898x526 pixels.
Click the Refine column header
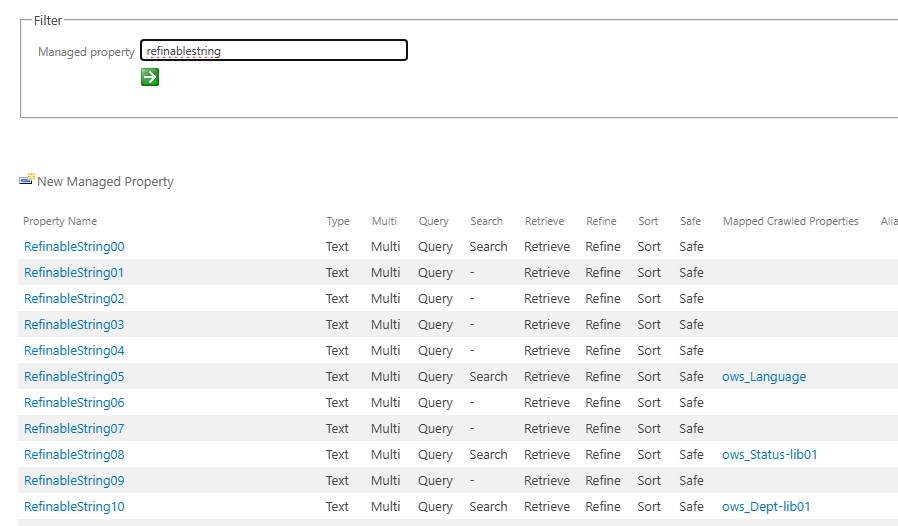(601, 221)
